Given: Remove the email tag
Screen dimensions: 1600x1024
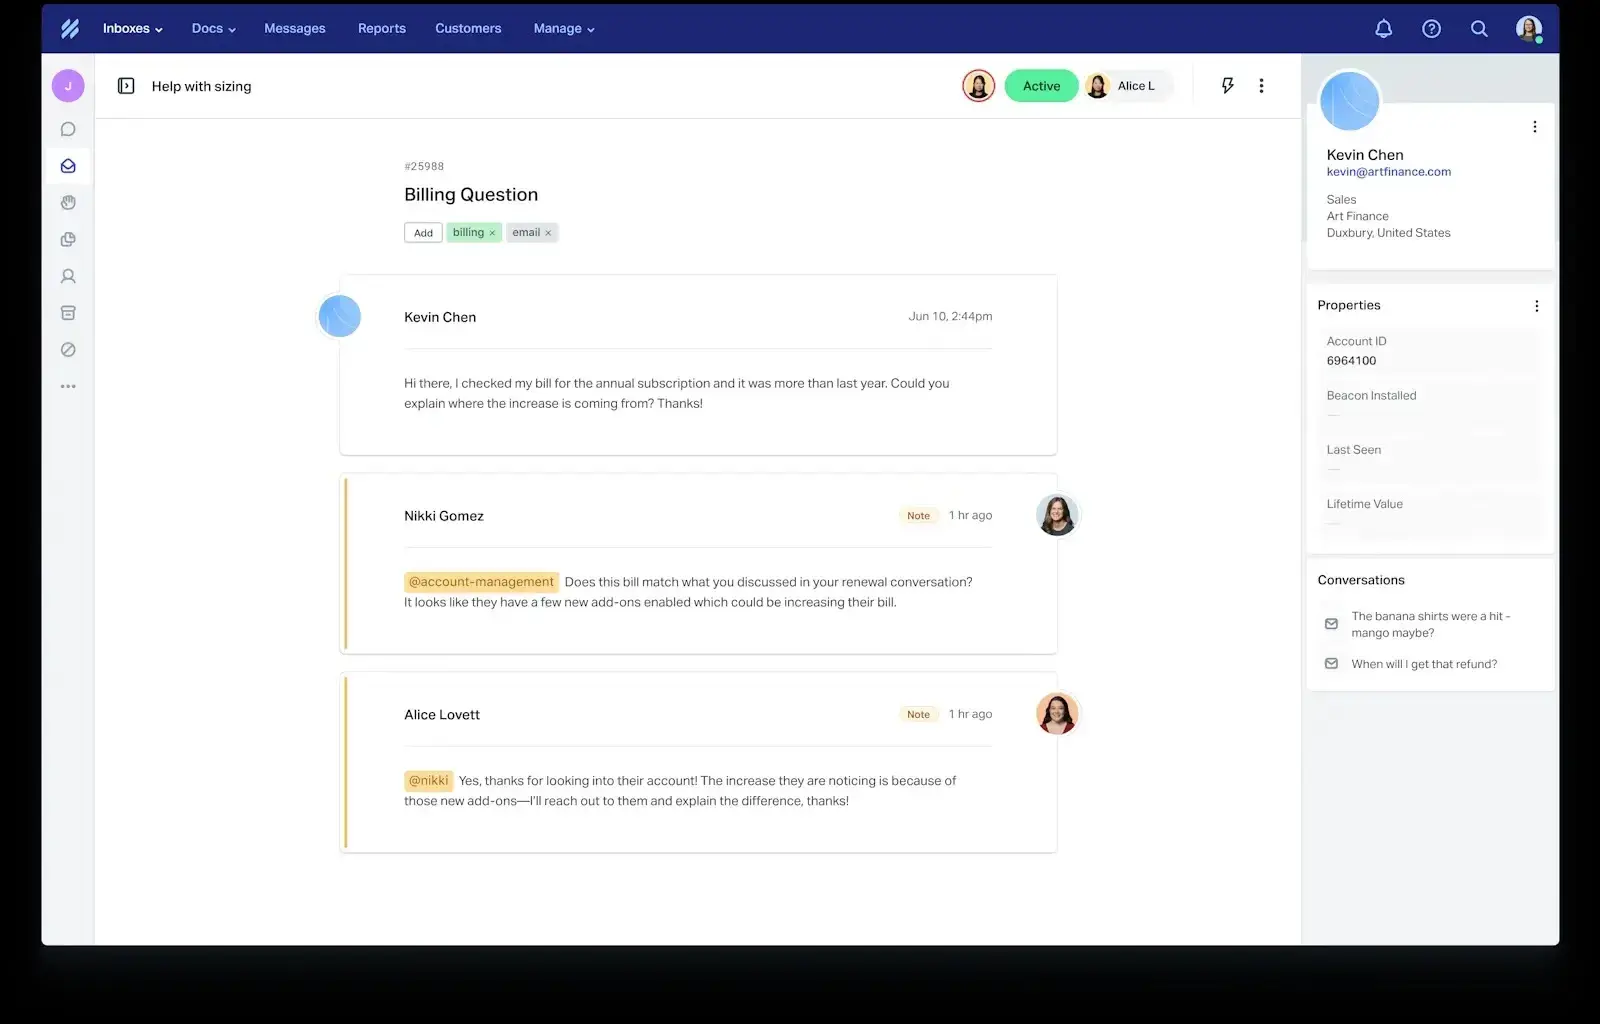Looking at the screenshot, I should (548, 233).
